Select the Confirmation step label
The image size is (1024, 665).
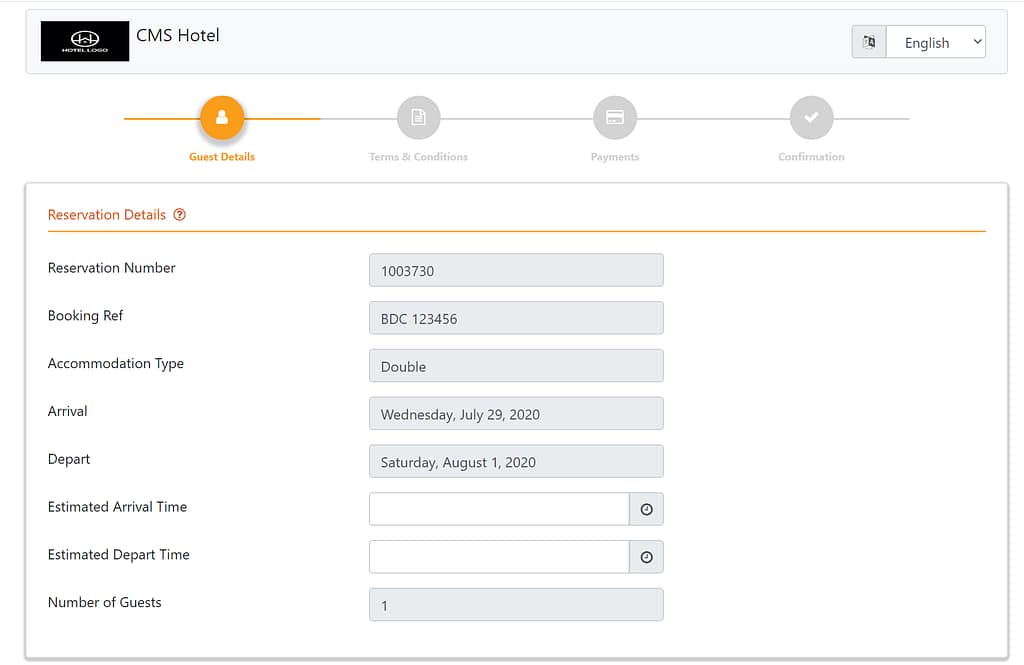(811, 156)
